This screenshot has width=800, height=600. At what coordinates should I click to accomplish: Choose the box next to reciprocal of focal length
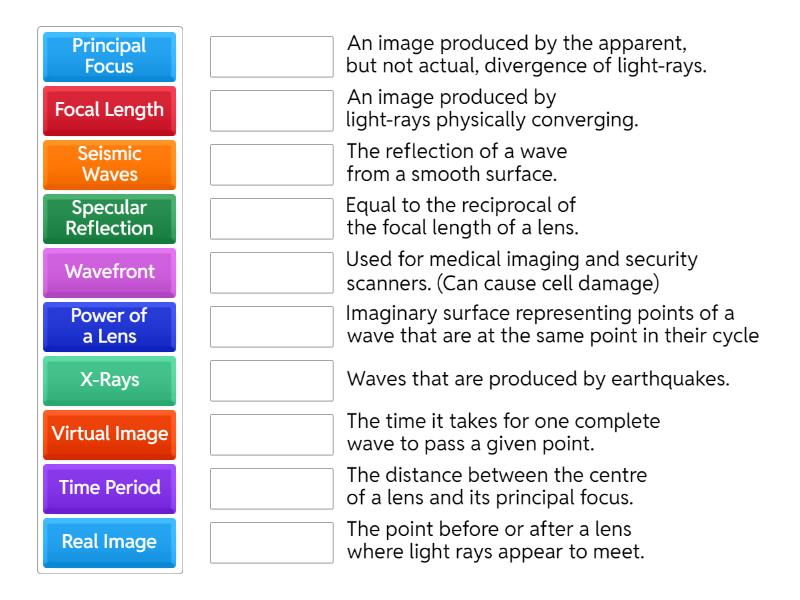(x=271, y=219)
